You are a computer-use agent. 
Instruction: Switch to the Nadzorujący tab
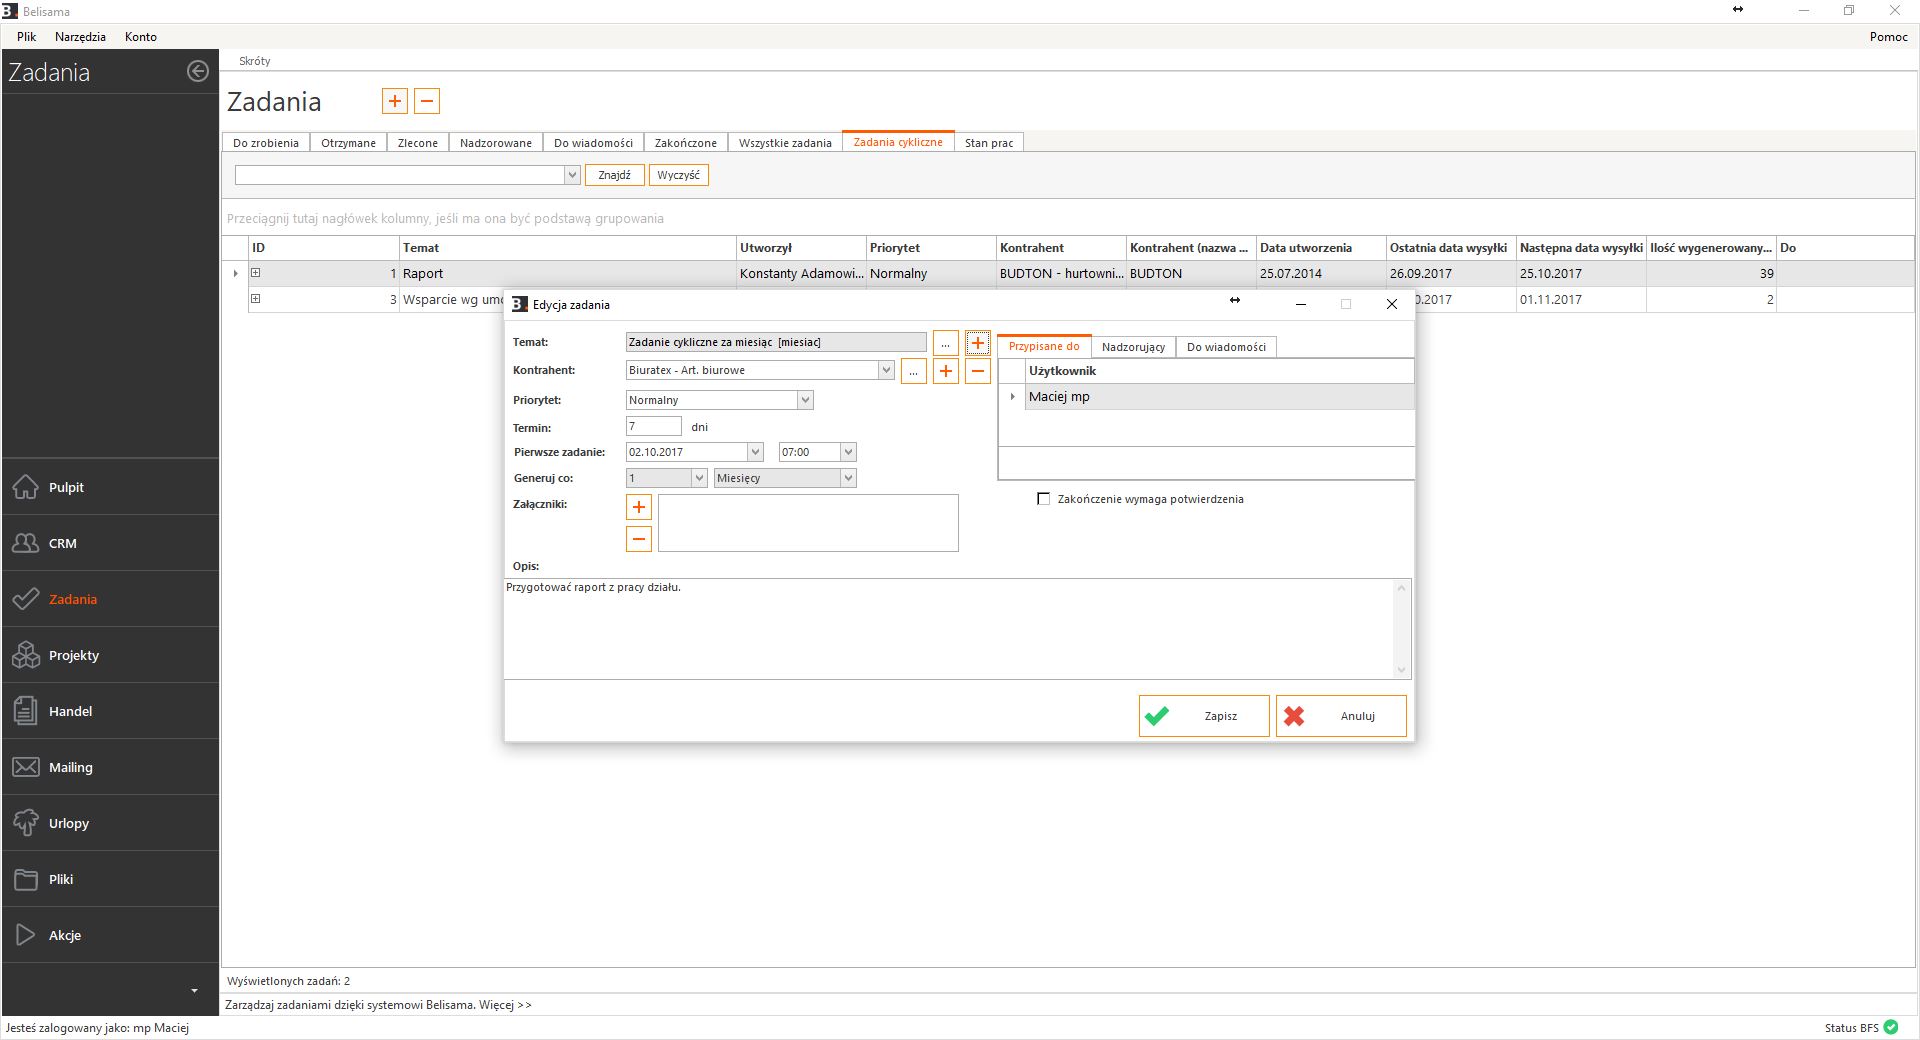[1133, 347]
